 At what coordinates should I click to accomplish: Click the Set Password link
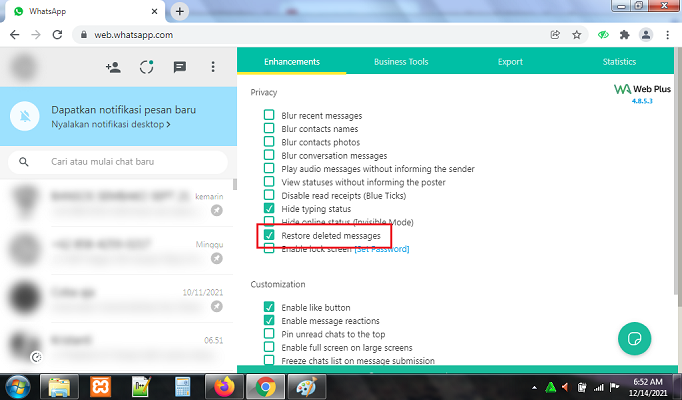(382, 249)
